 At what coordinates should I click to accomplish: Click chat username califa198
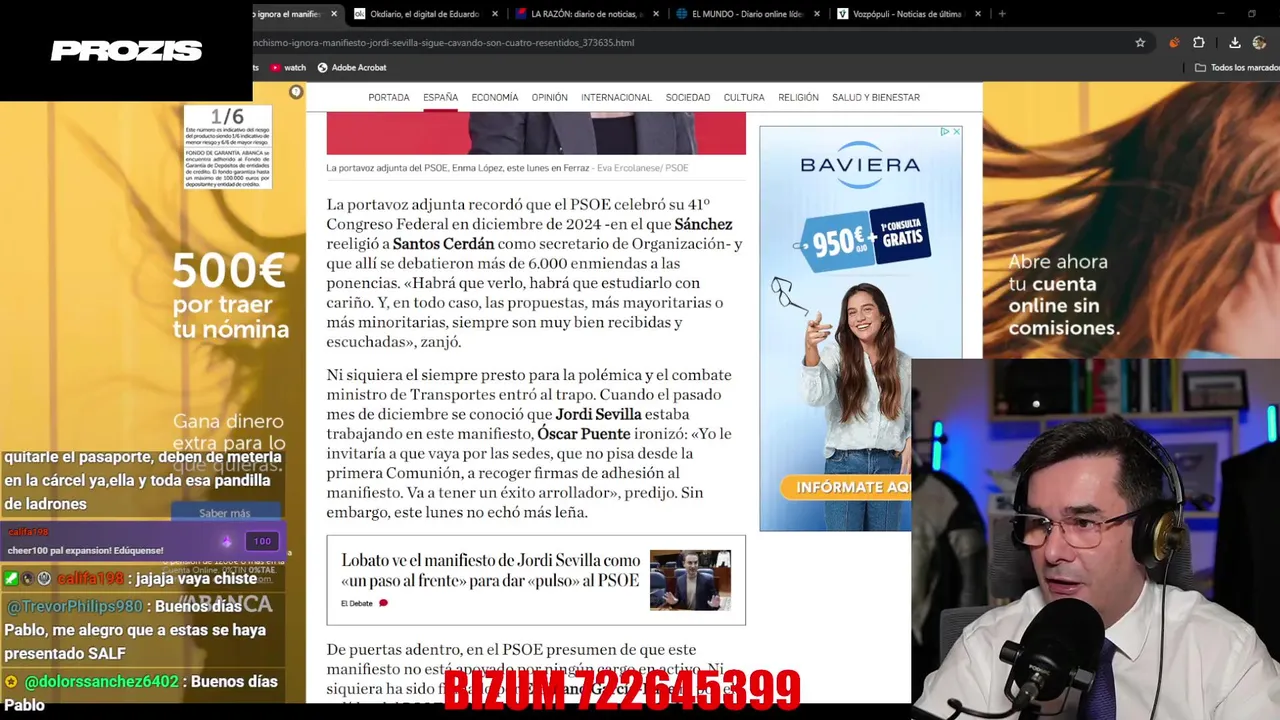click(x=90, y=579)
